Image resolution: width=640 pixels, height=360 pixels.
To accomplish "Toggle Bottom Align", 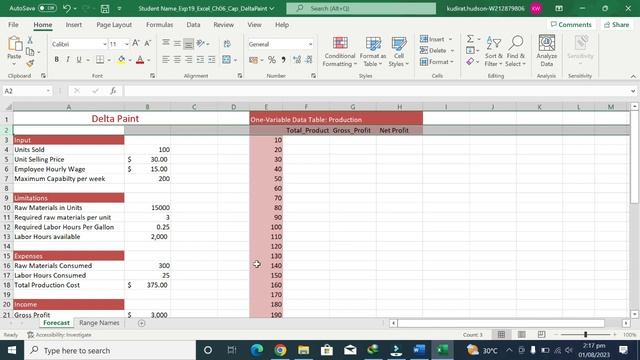I will (188, 43).
